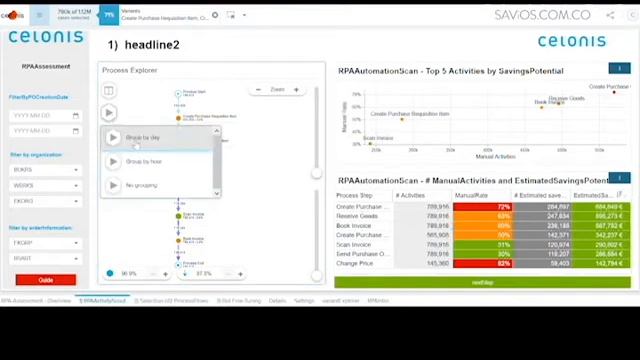Open calendar picker for the first date field
Viewport: 640px width, 360px height.
point(76,116)
